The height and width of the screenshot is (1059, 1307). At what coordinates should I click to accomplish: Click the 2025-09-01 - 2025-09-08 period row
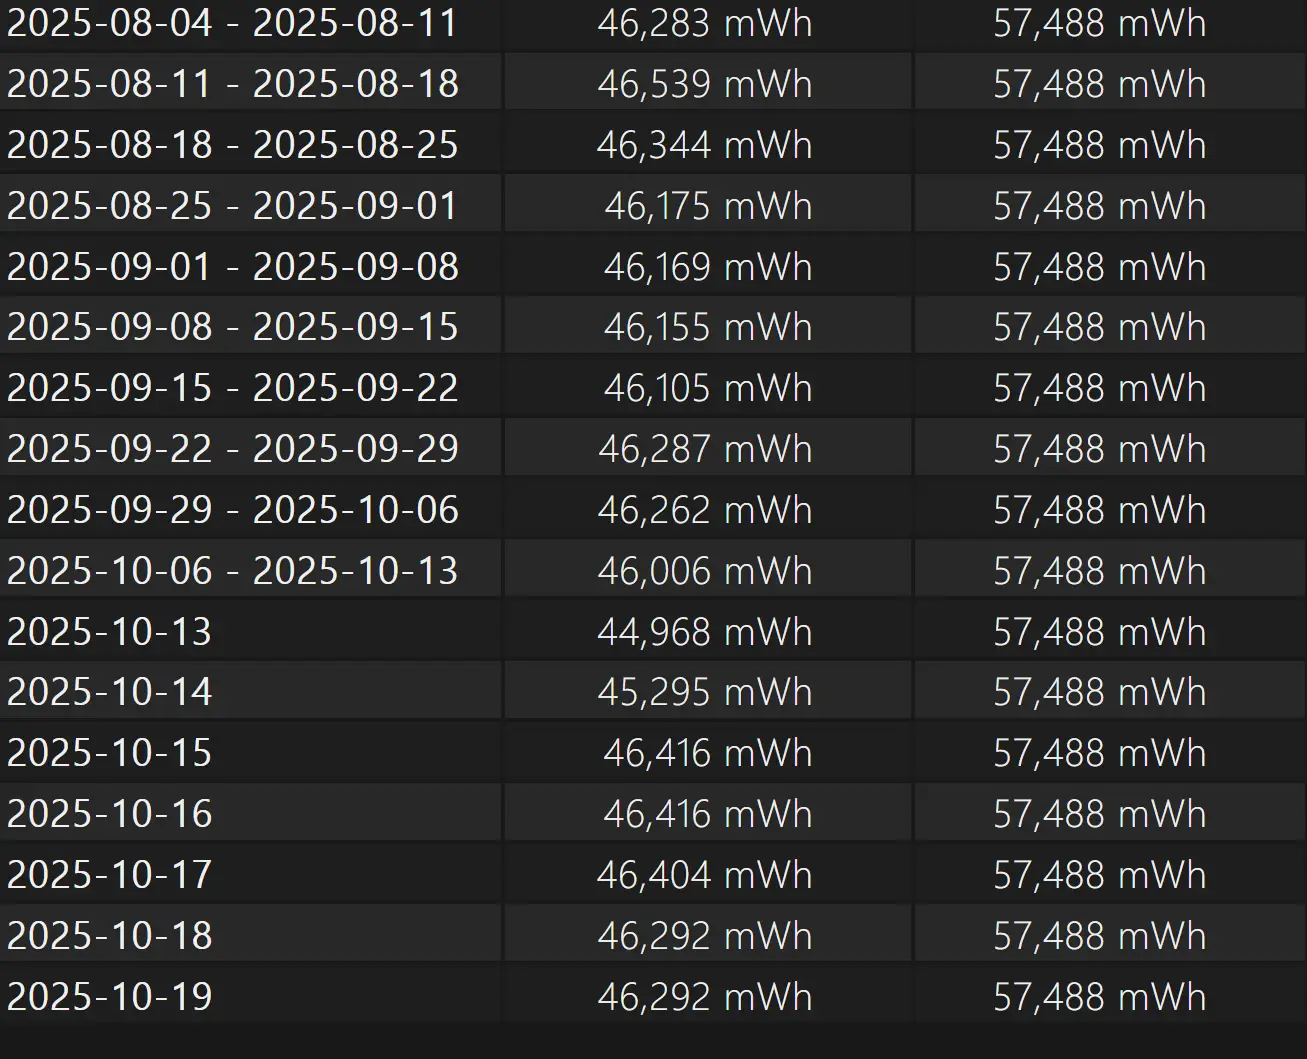click(232, 267)
